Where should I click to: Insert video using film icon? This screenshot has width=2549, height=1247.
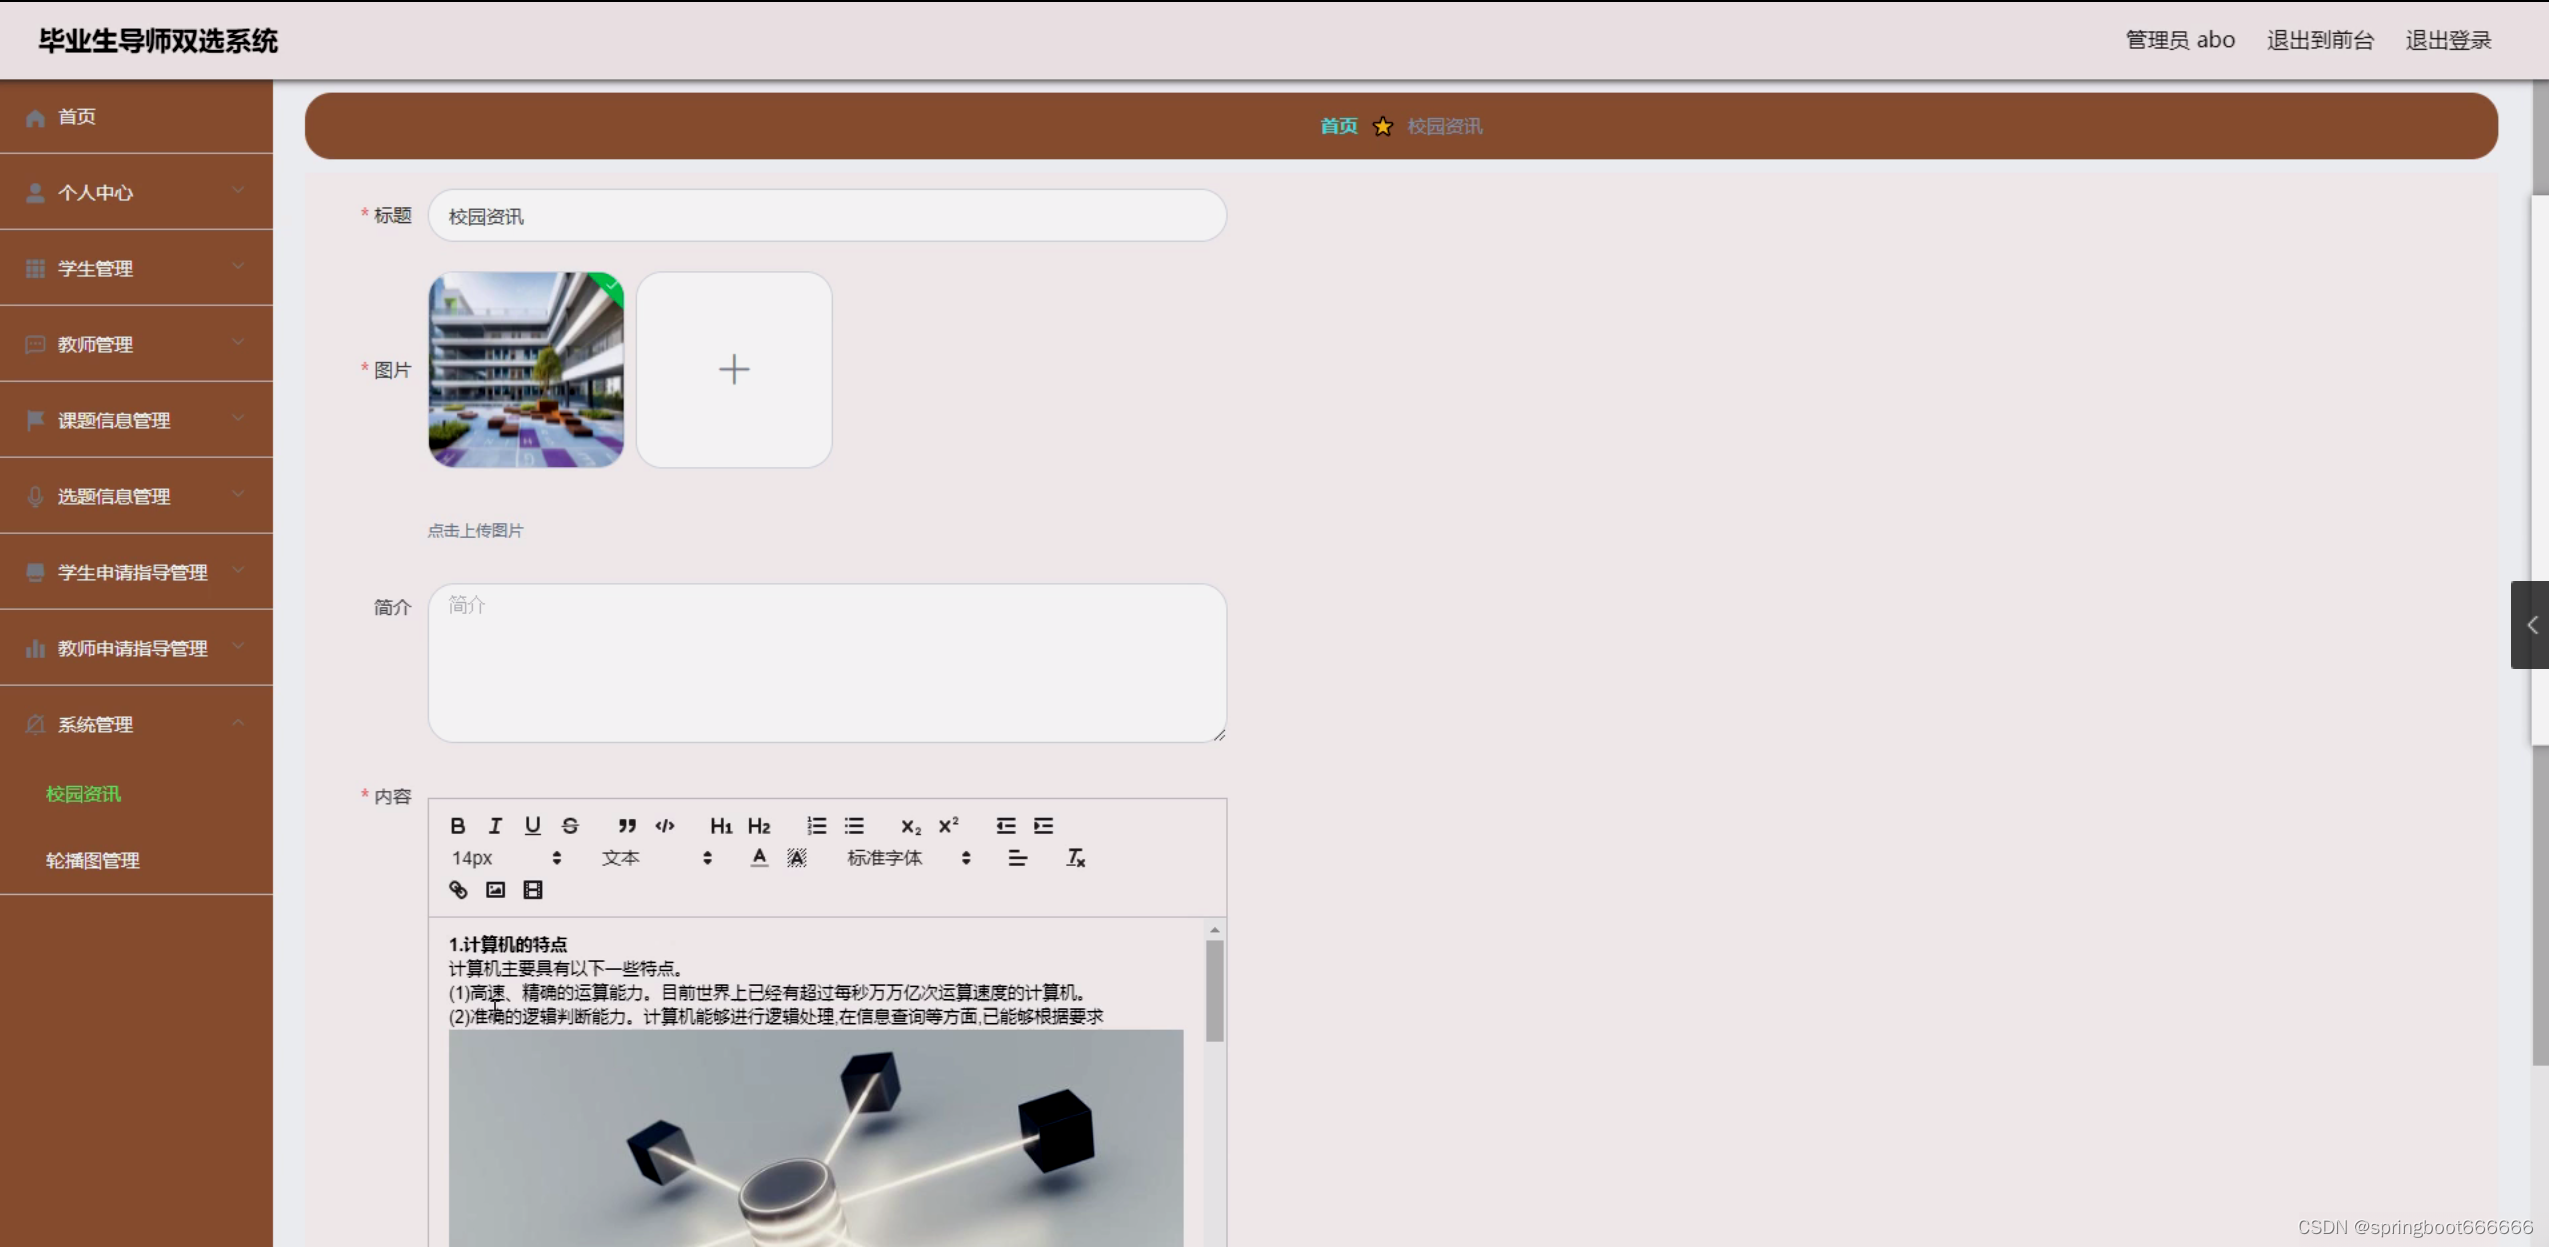pos(533,890)
